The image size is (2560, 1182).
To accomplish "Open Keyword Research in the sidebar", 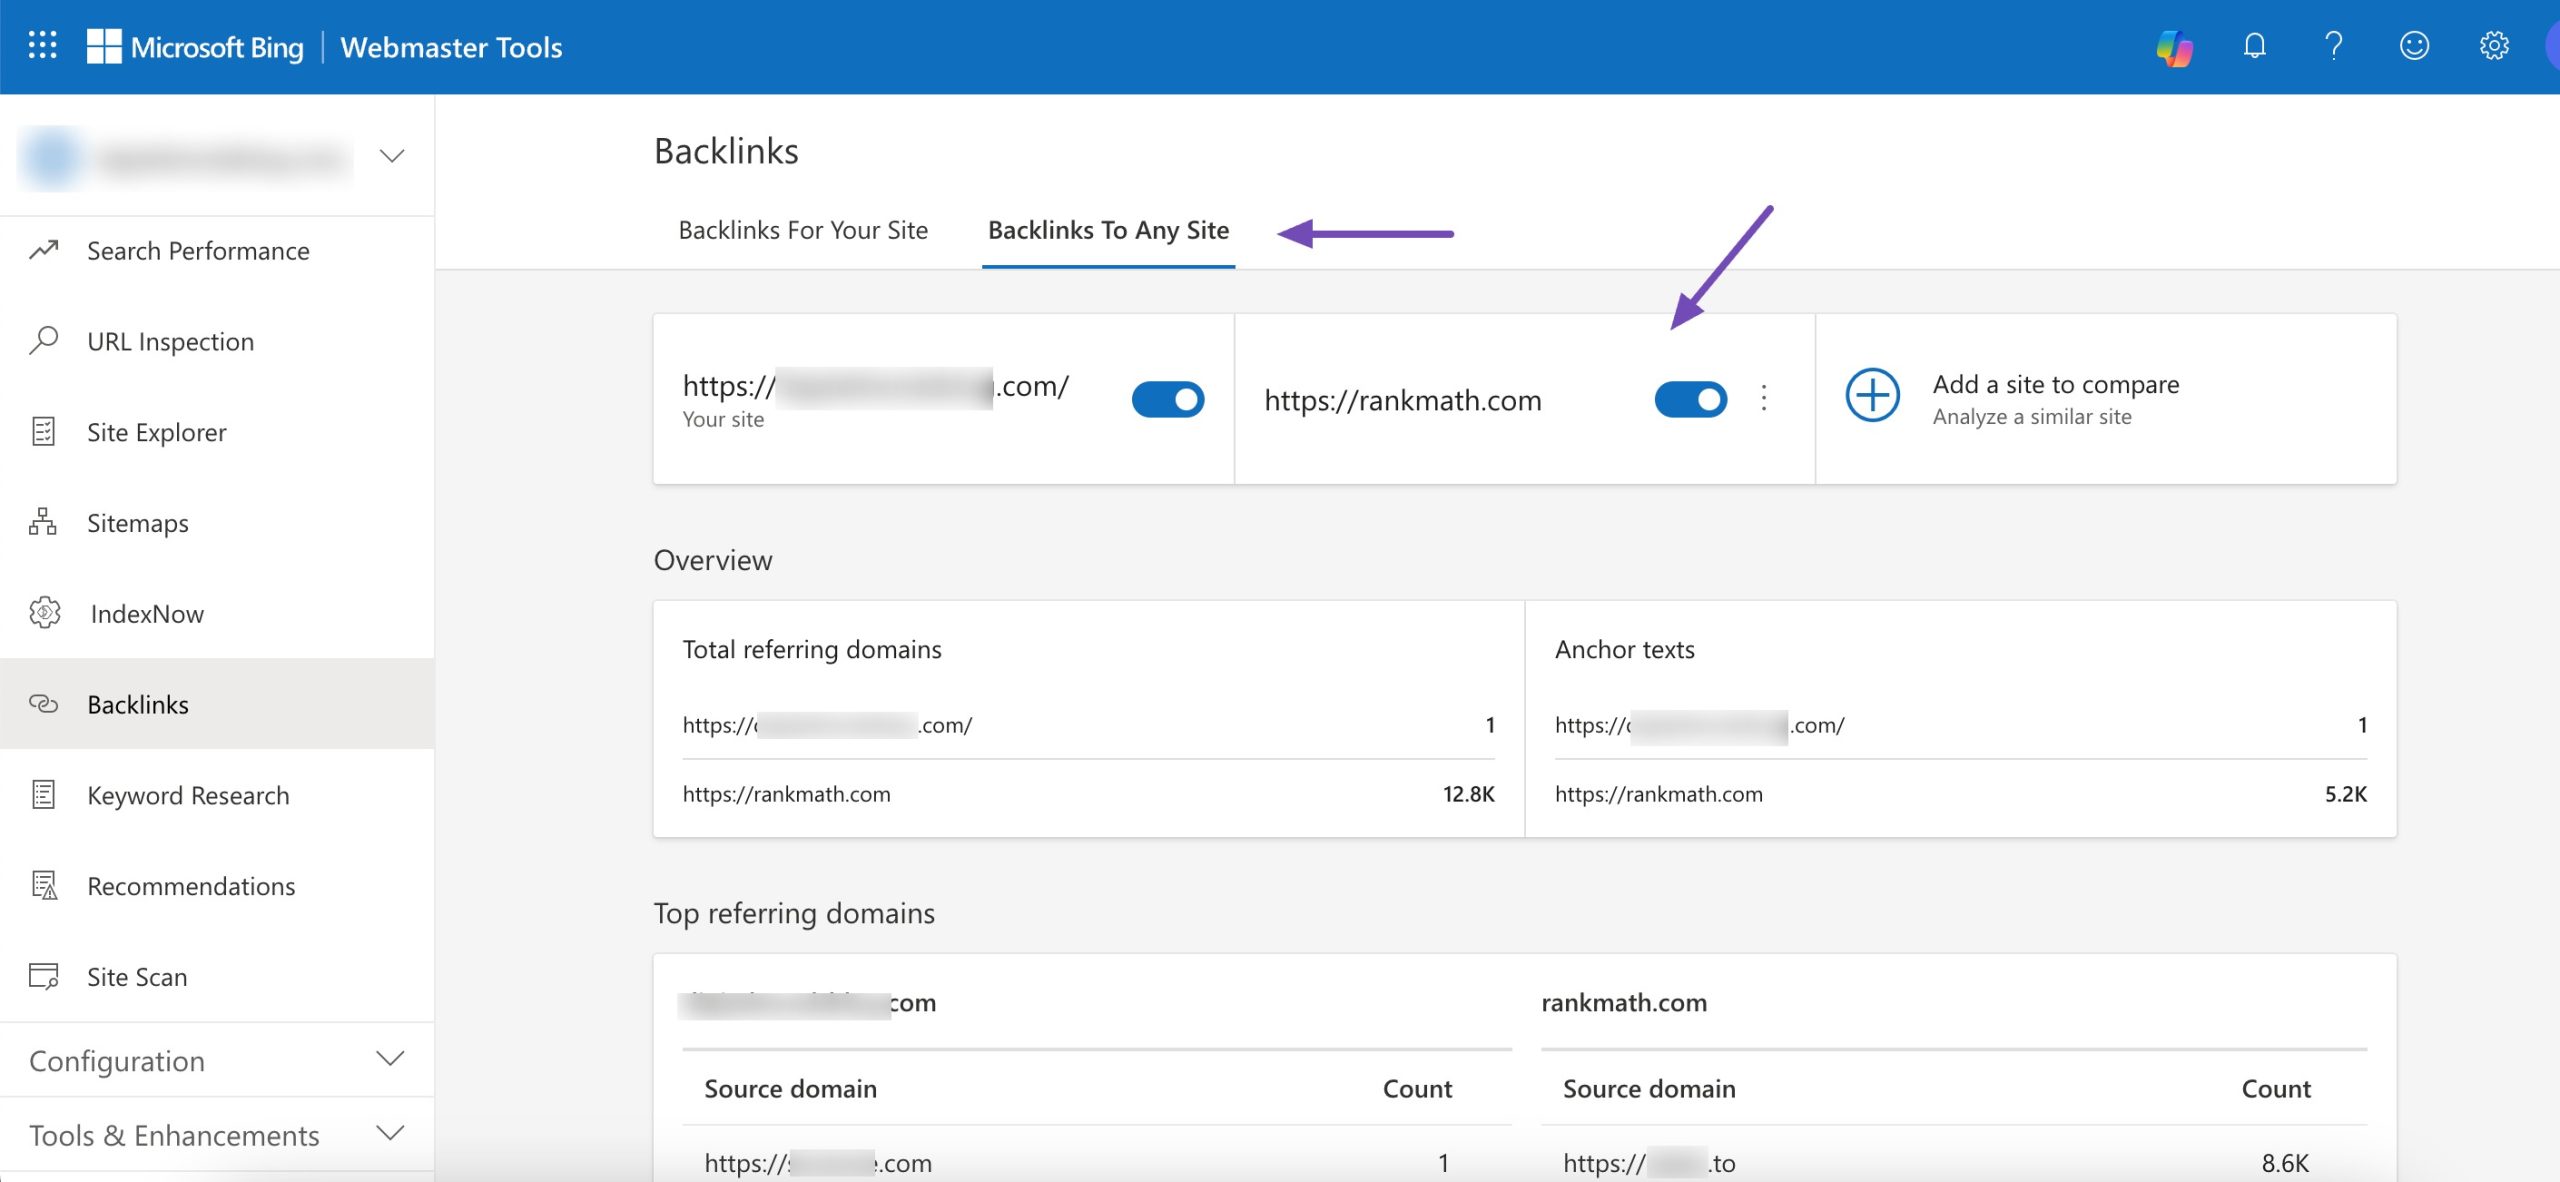I will 217,795.
